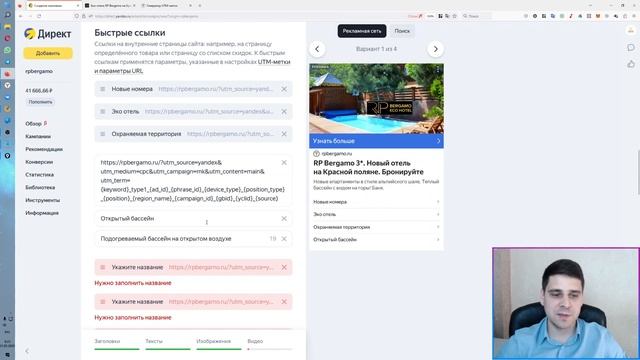The width and height of the screenshot is (640, 360).
Task: Remove the 'Эко отель' quick link
Action: 284,111
